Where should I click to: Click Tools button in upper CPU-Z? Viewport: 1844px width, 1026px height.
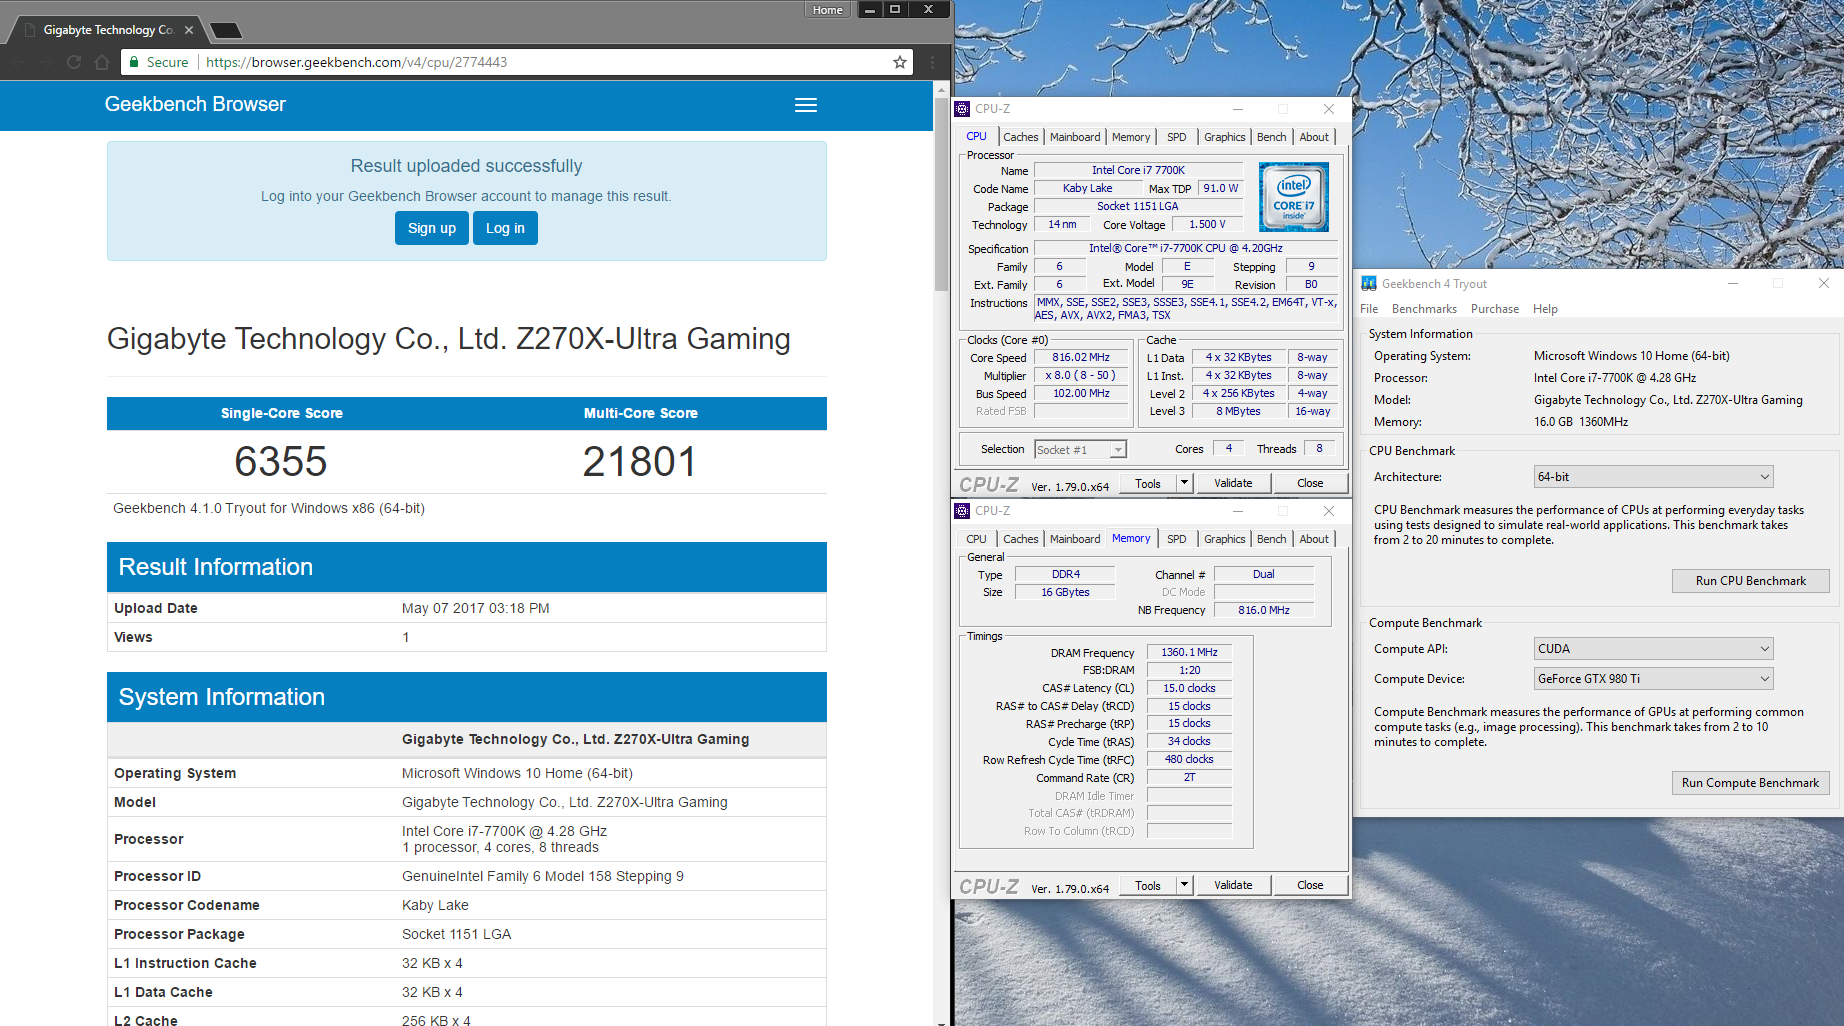tap(1148, 483)
